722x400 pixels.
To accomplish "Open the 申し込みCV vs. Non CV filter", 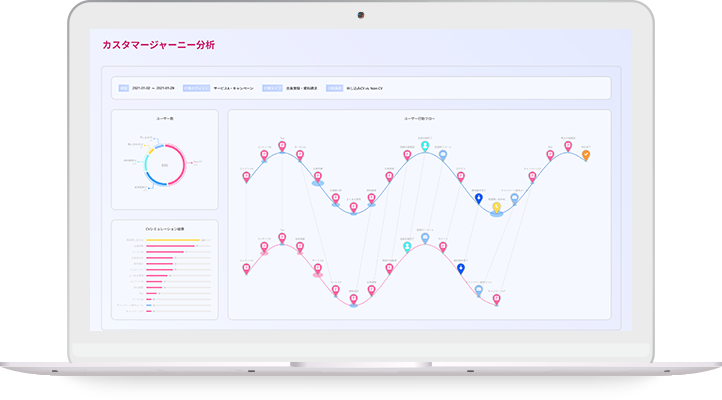I will 362,88.
